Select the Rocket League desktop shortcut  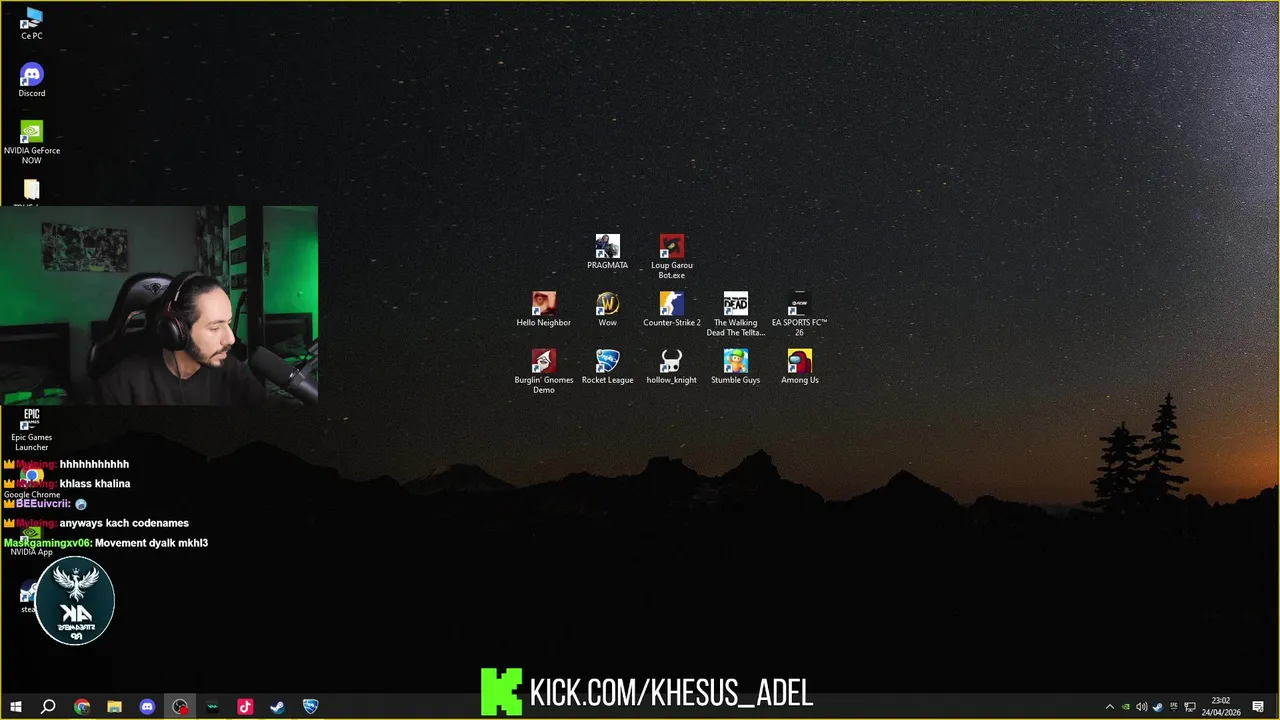tap(607, 366)
